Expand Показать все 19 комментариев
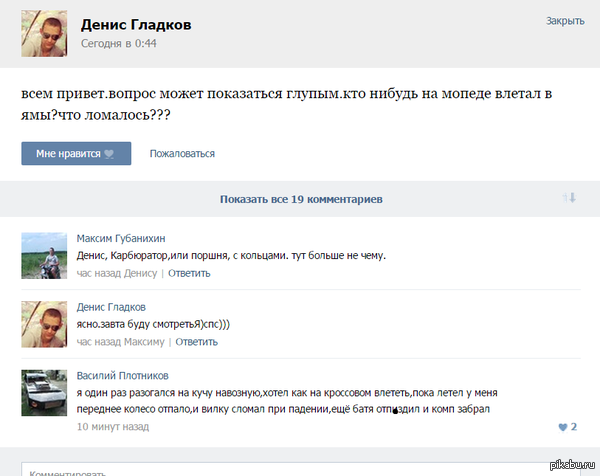Screen dimensions: 600x476 (300, 199)
